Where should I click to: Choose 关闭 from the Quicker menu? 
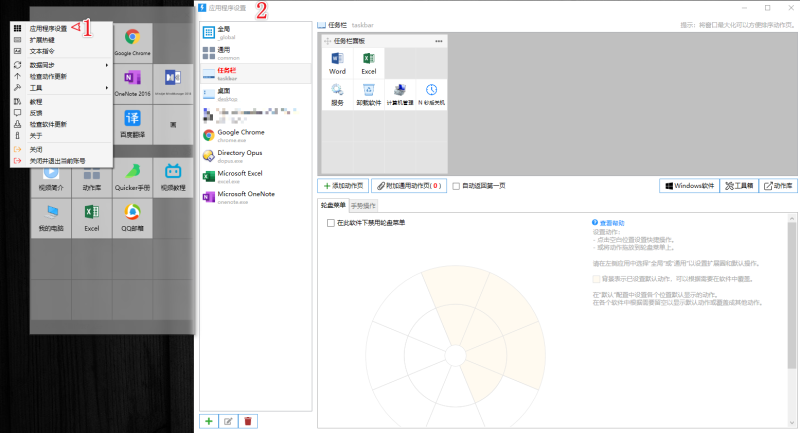point(61,149)
